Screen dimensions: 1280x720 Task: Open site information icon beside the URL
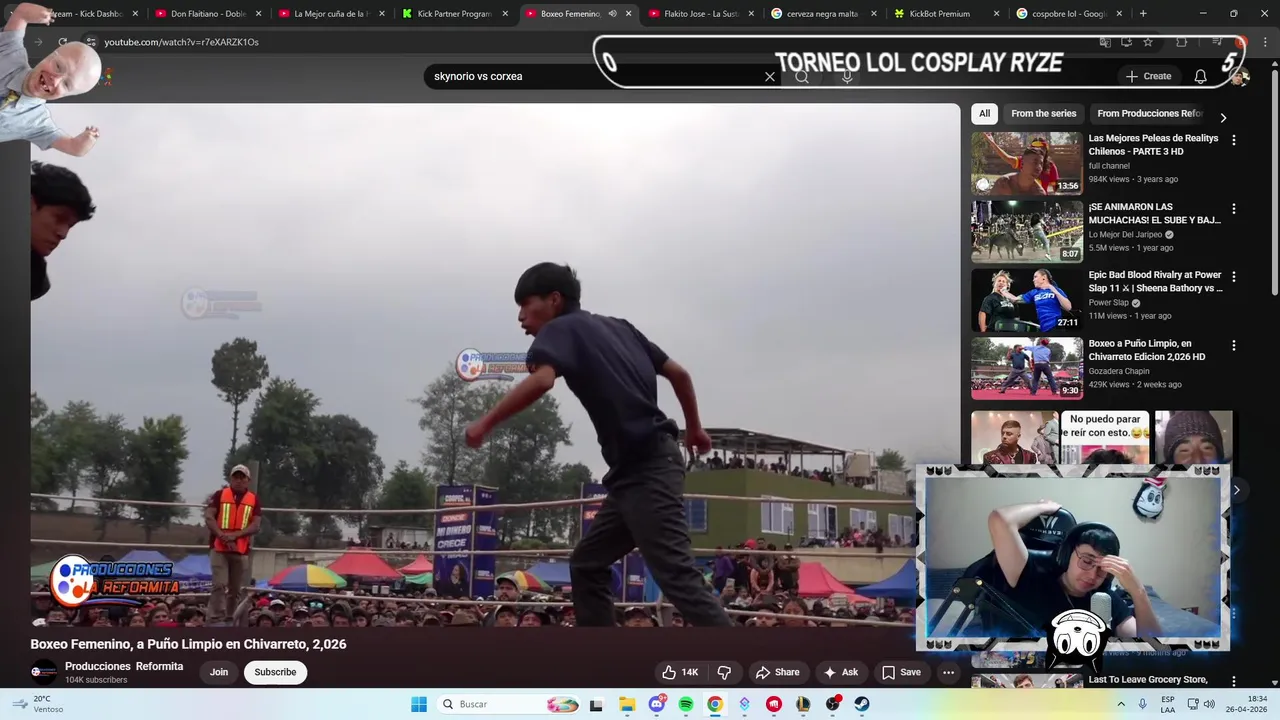tap(90, 42)
